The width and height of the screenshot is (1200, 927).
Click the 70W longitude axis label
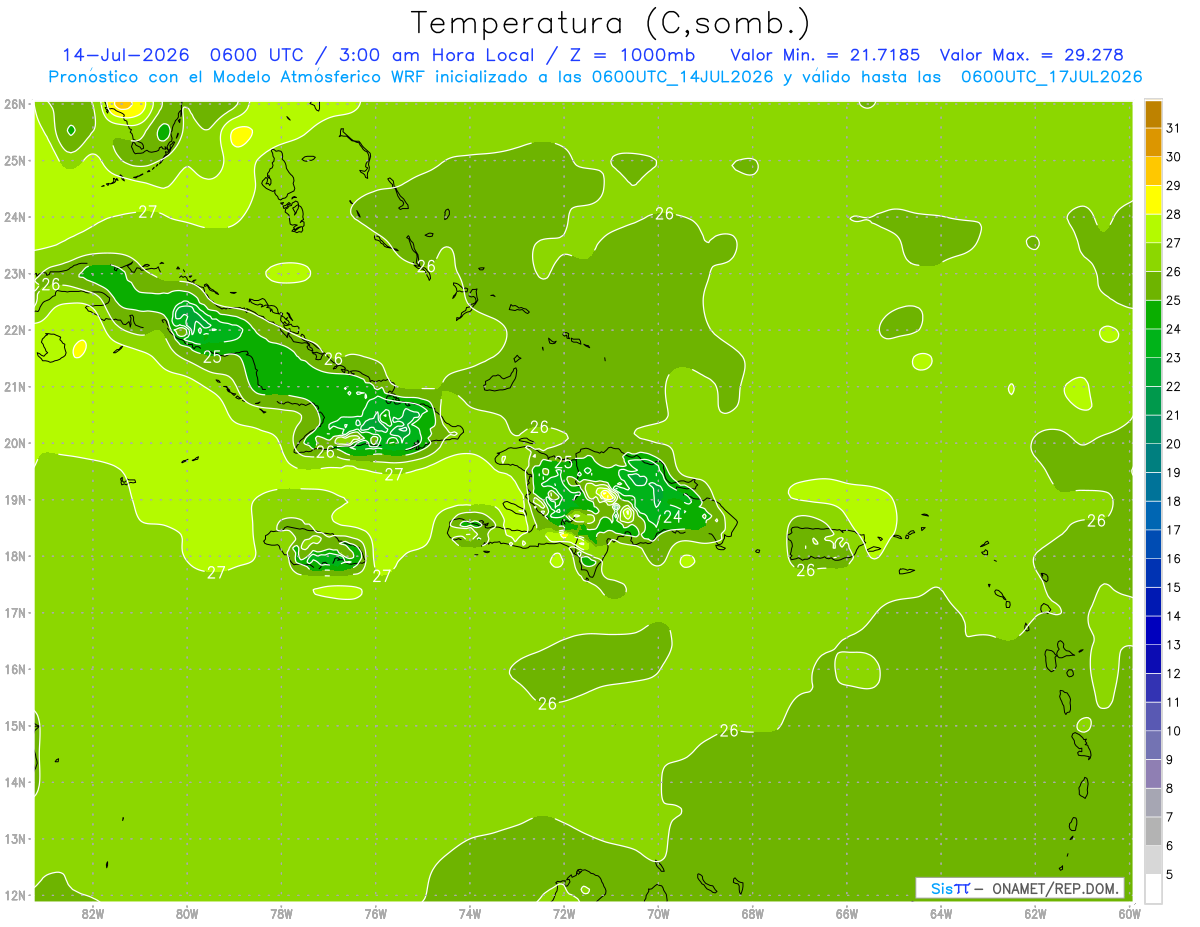pos(658,913)
